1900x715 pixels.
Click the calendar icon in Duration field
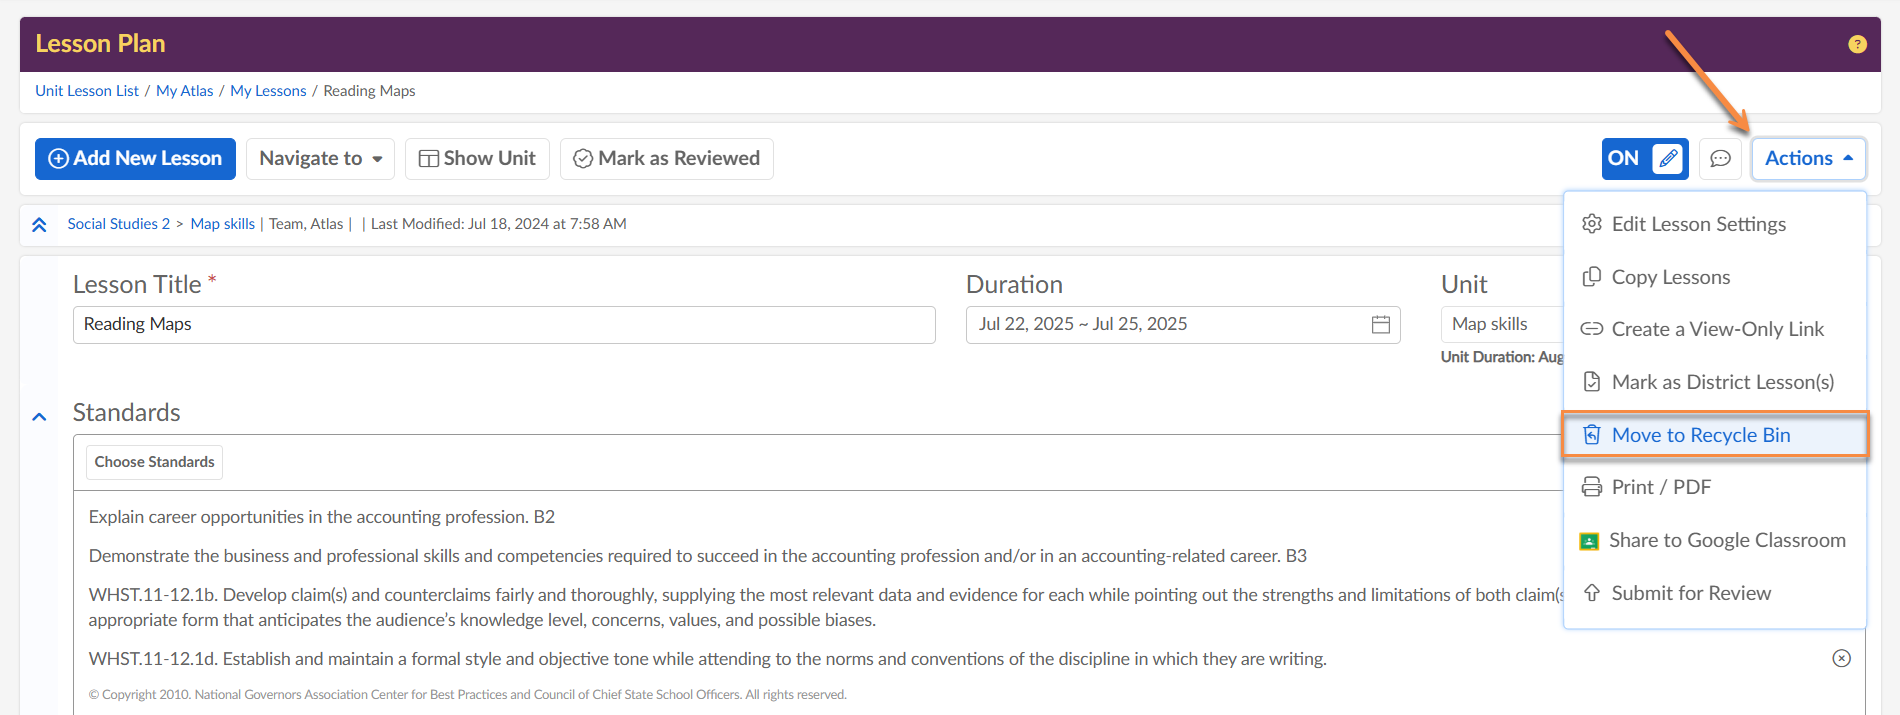pyautogui.click(x=1380, y=325)
